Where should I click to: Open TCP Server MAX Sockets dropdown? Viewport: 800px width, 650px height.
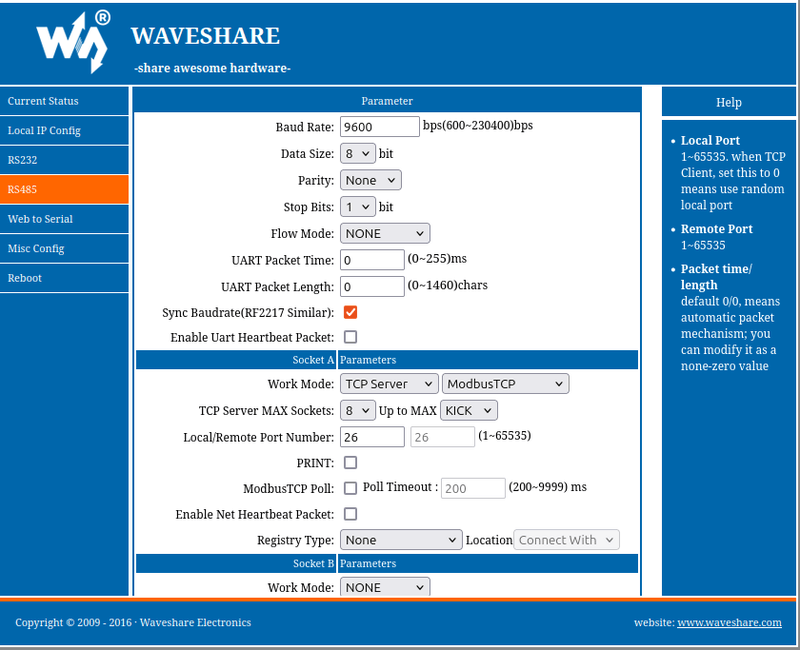358,410
